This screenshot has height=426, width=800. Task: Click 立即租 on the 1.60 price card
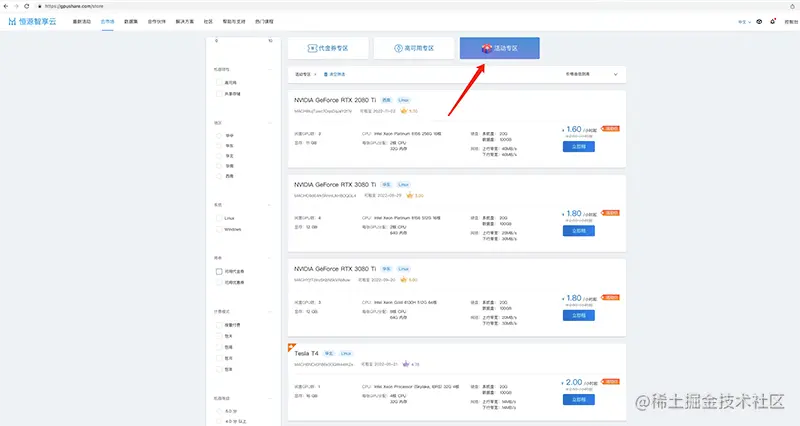[579, 146]
